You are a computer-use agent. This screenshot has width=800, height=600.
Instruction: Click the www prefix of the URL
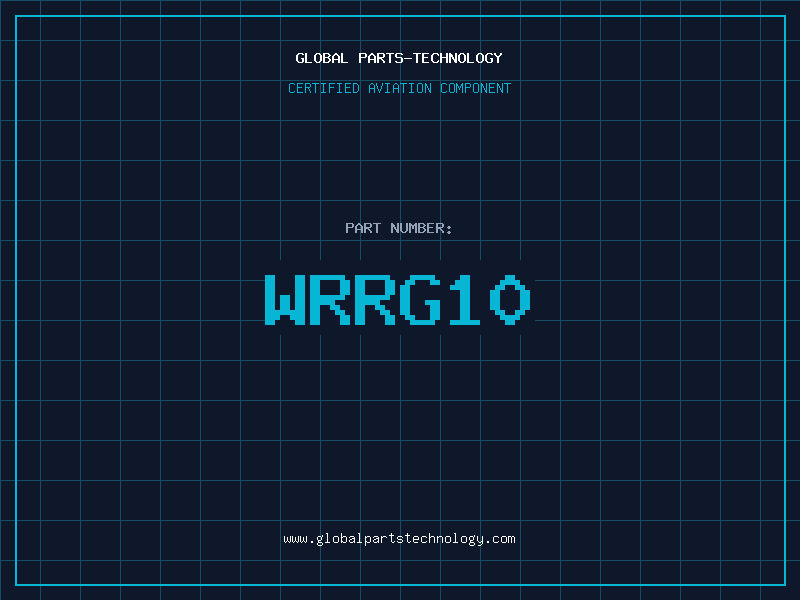(x=295, y=539)
